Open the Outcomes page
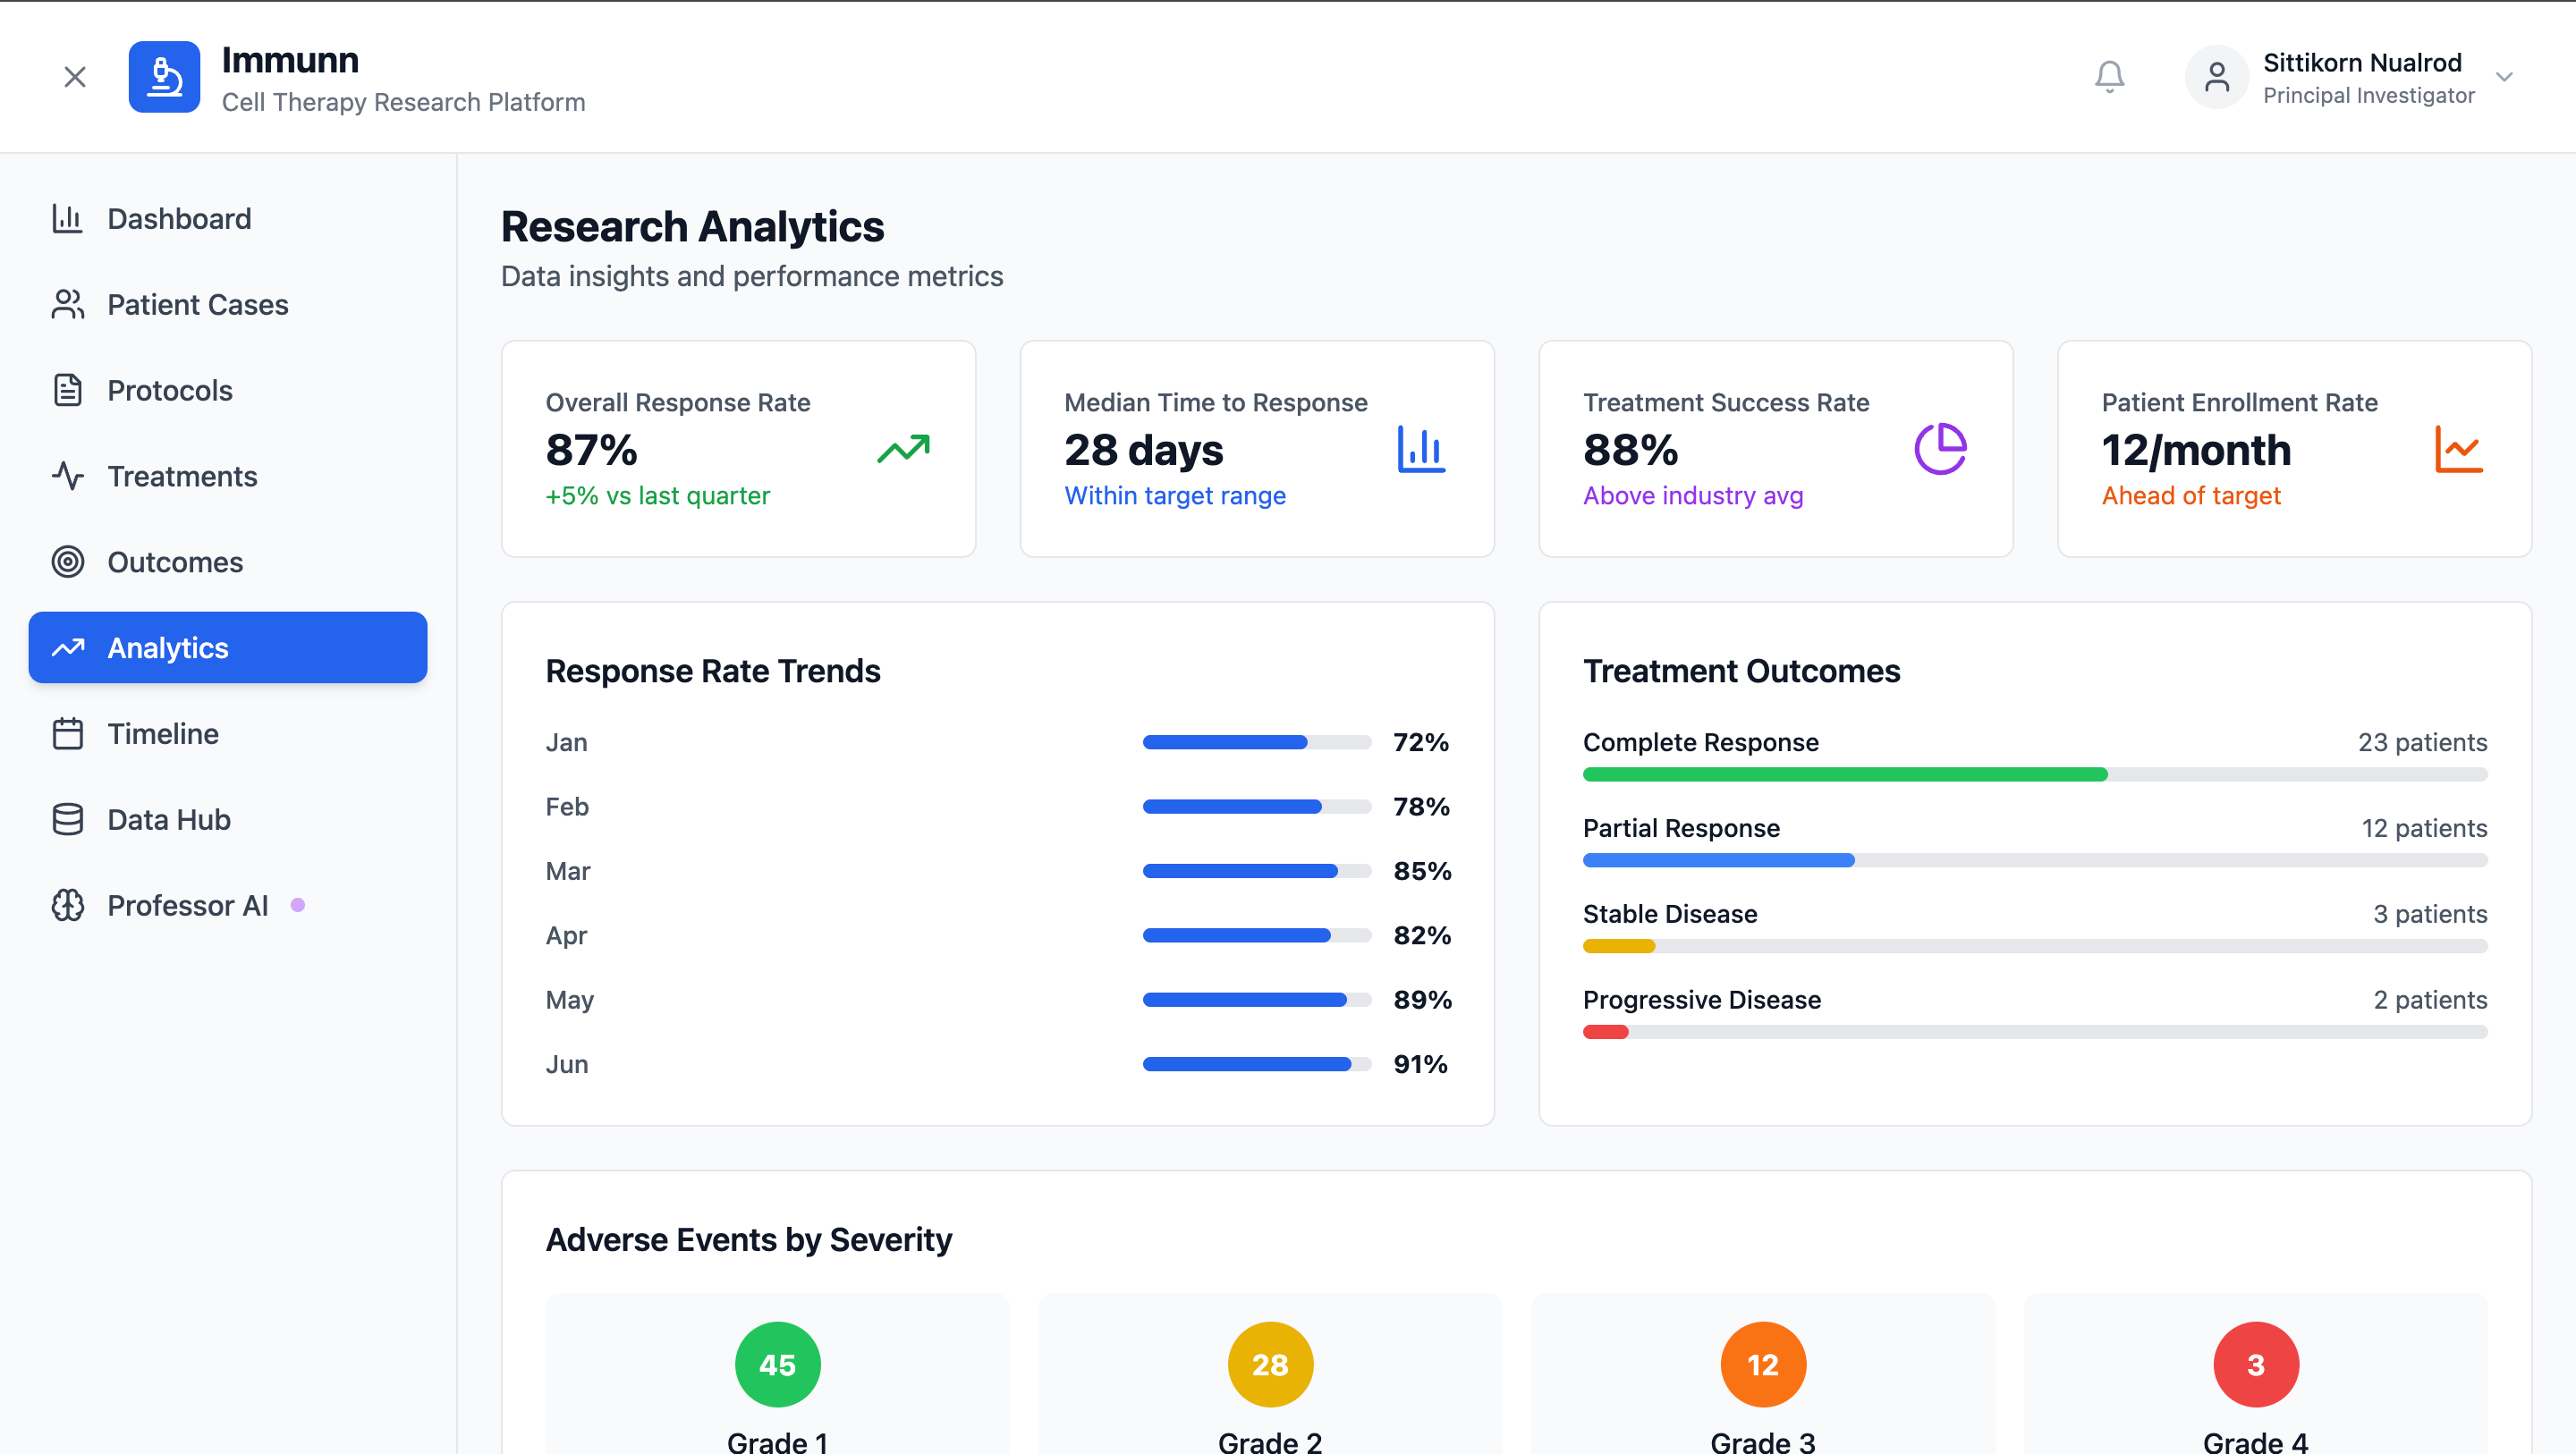This screenshot has width=2576, height=1454. (x=175, y=562)
